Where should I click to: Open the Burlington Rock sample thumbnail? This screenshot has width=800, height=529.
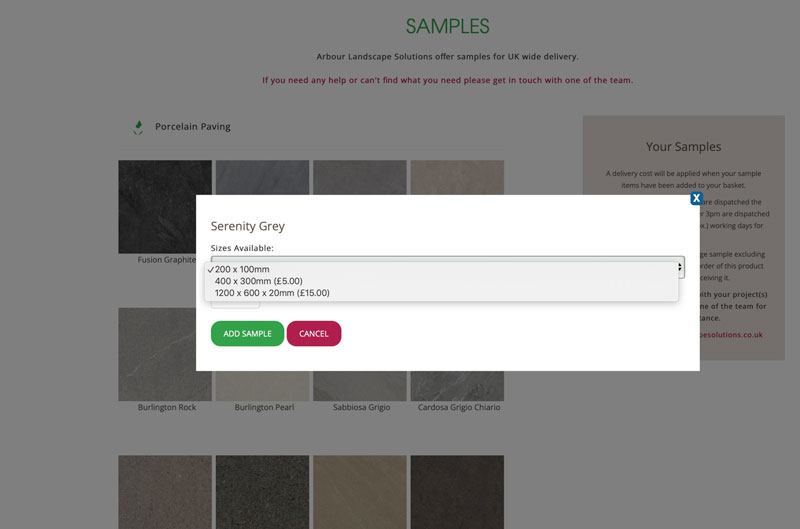tap(165, 354)
